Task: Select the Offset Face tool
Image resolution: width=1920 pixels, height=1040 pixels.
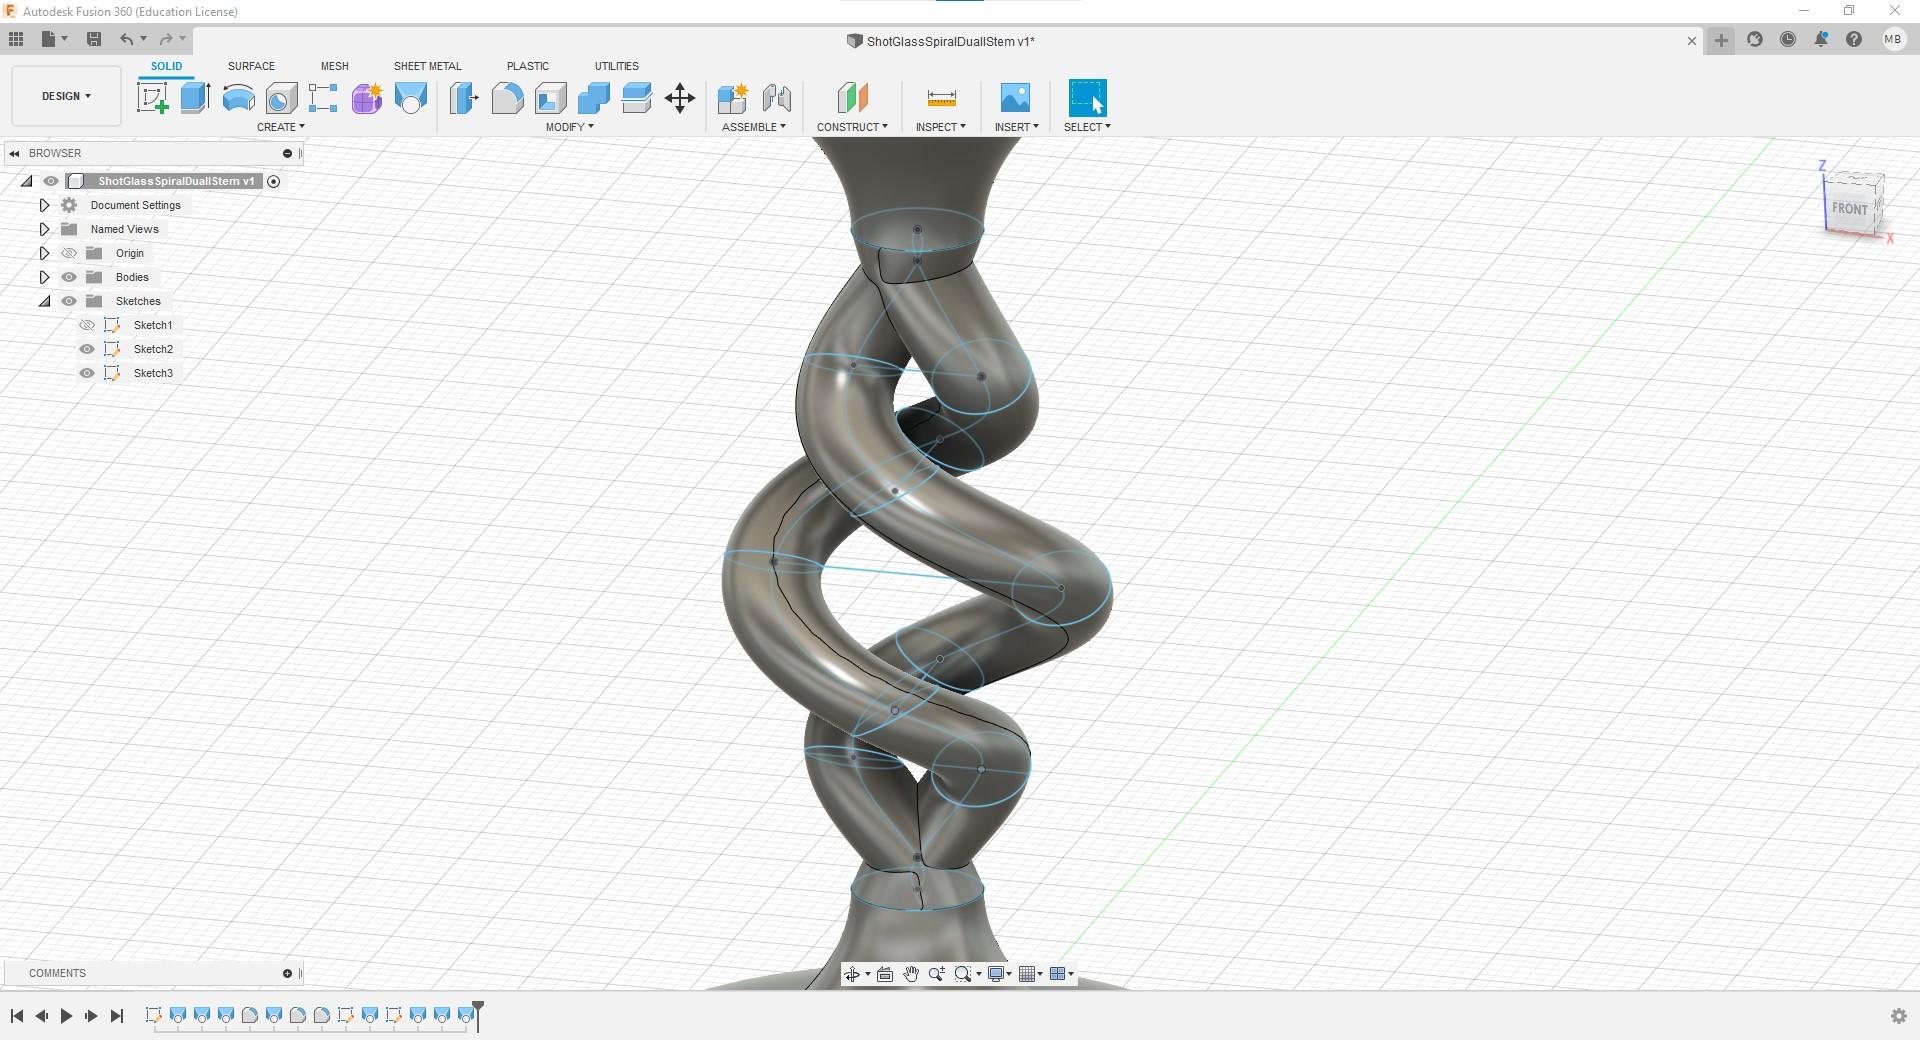Action: point(636,98)
